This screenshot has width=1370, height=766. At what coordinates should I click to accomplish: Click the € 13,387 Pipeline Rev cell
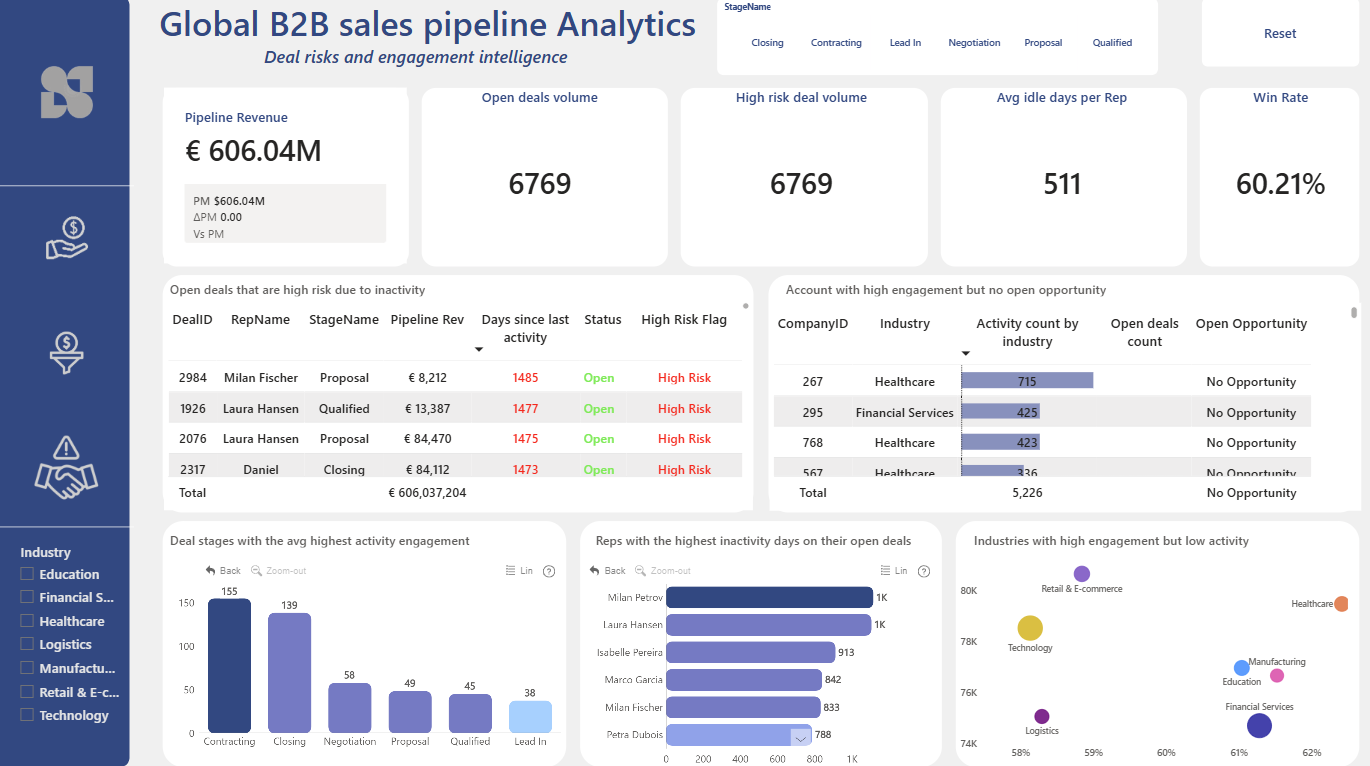click(427, 409)
